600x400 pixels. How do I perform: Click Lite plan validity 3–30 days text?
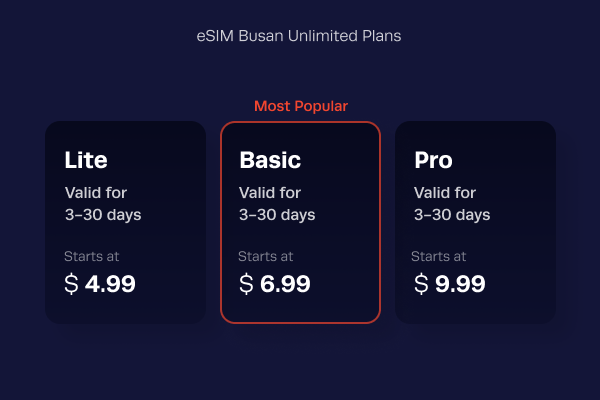click(103, 215)
